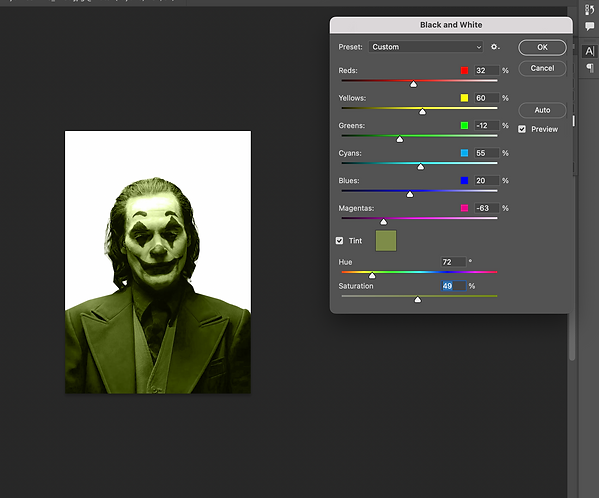Click the "Saturation" label
This screenshot has height=498, width=599.
pos(356,286)
